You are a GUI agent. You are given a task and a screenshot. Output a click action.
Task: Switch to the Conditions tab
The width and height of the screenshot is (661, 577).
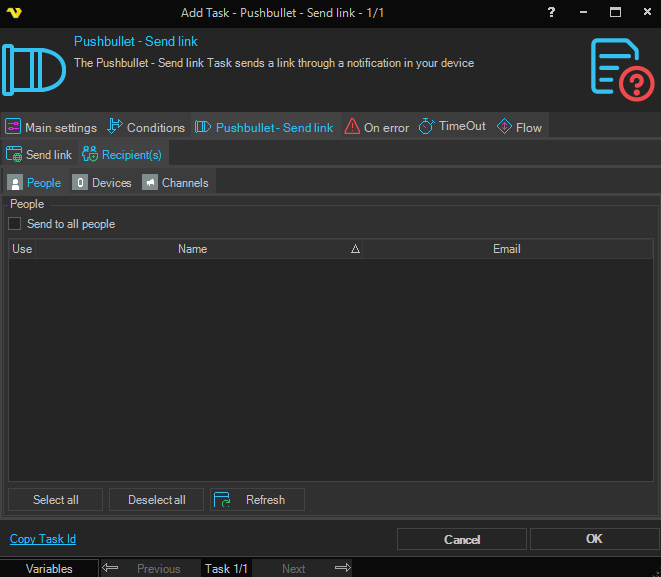[x=146, y=127]
